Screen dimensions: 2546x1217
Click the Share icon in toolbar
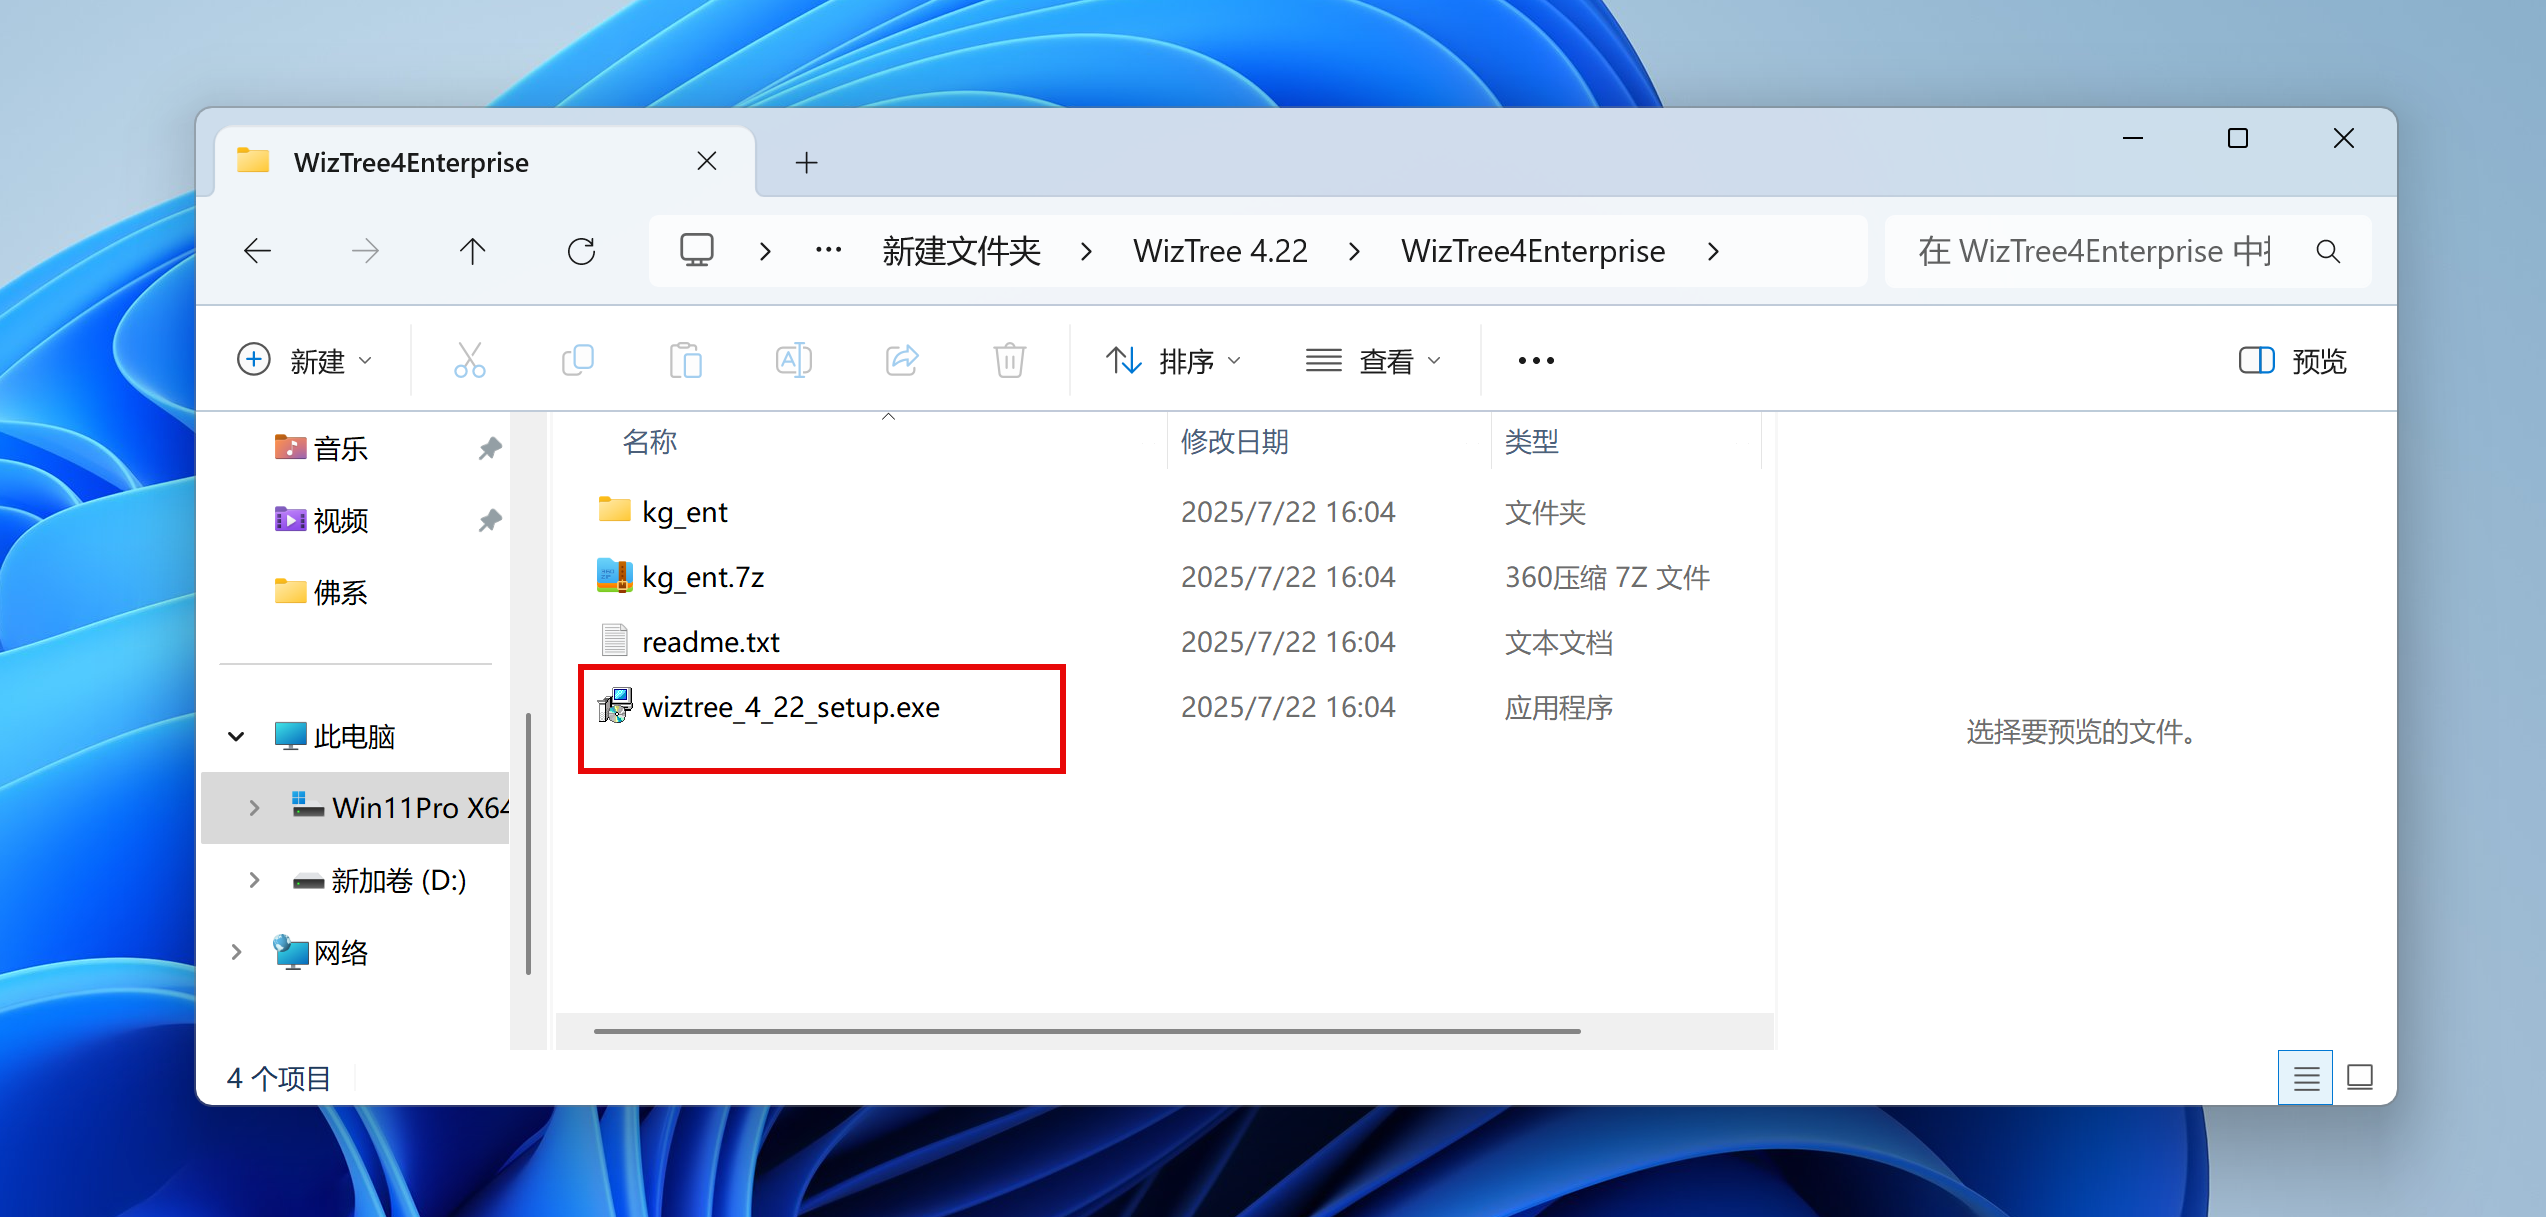tap(902, 360)
